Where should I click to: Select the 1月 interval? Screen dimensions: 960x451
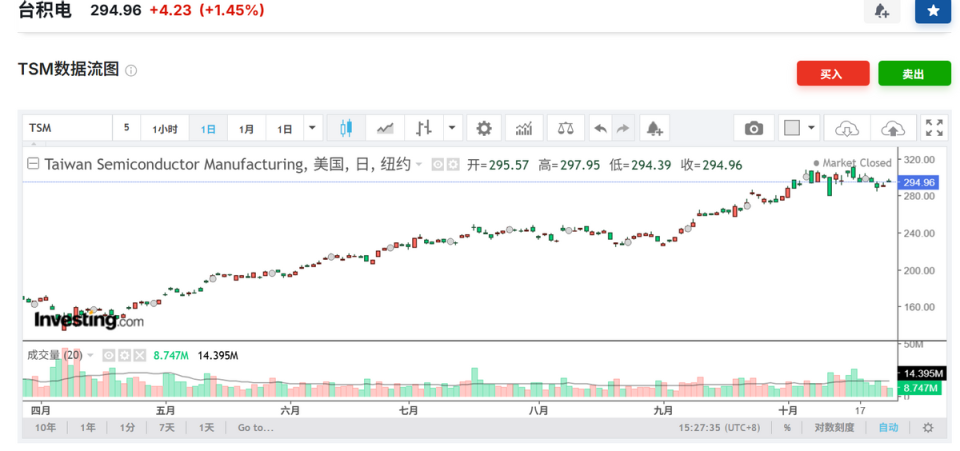tap(247, 129)
